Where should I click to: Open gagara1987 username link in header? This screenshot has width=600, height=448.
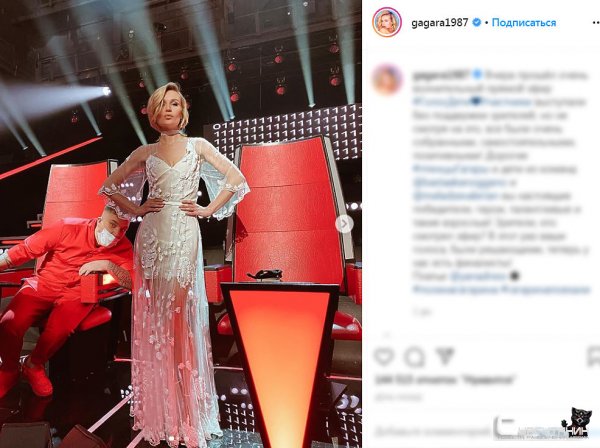(440, 23)
